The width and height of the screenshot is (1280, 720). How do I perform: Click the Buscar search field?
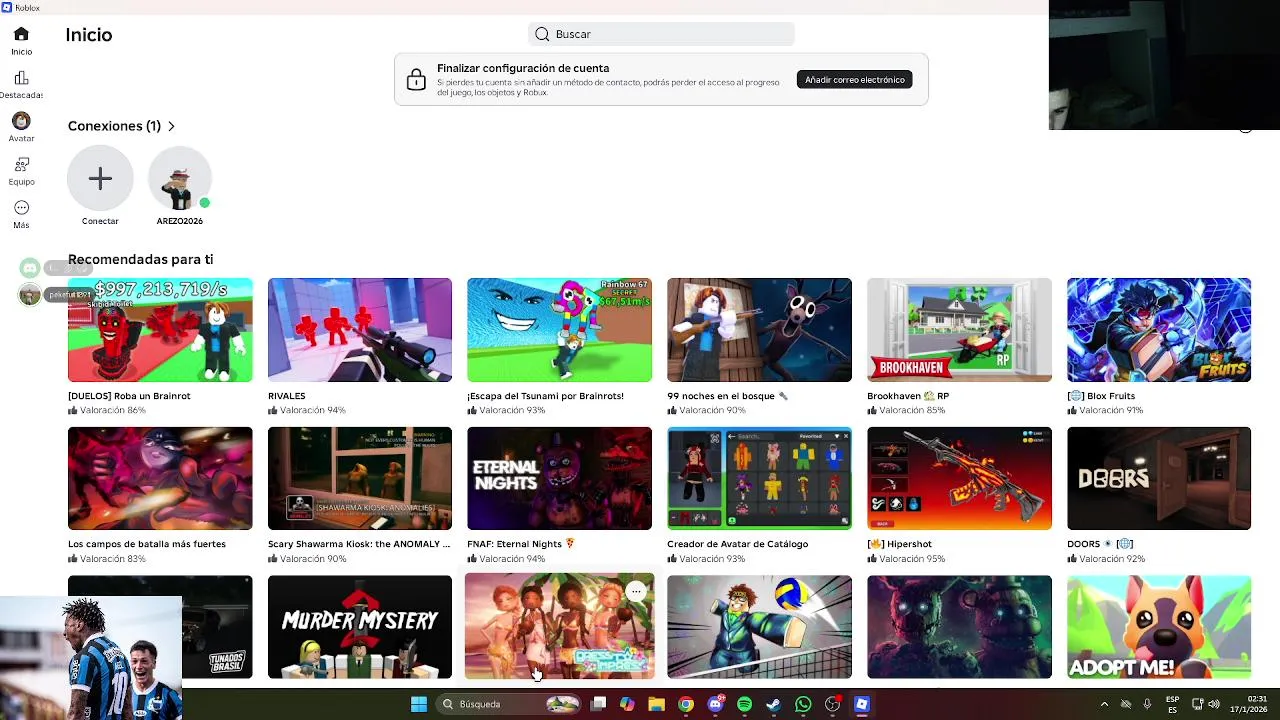point(661,34)
